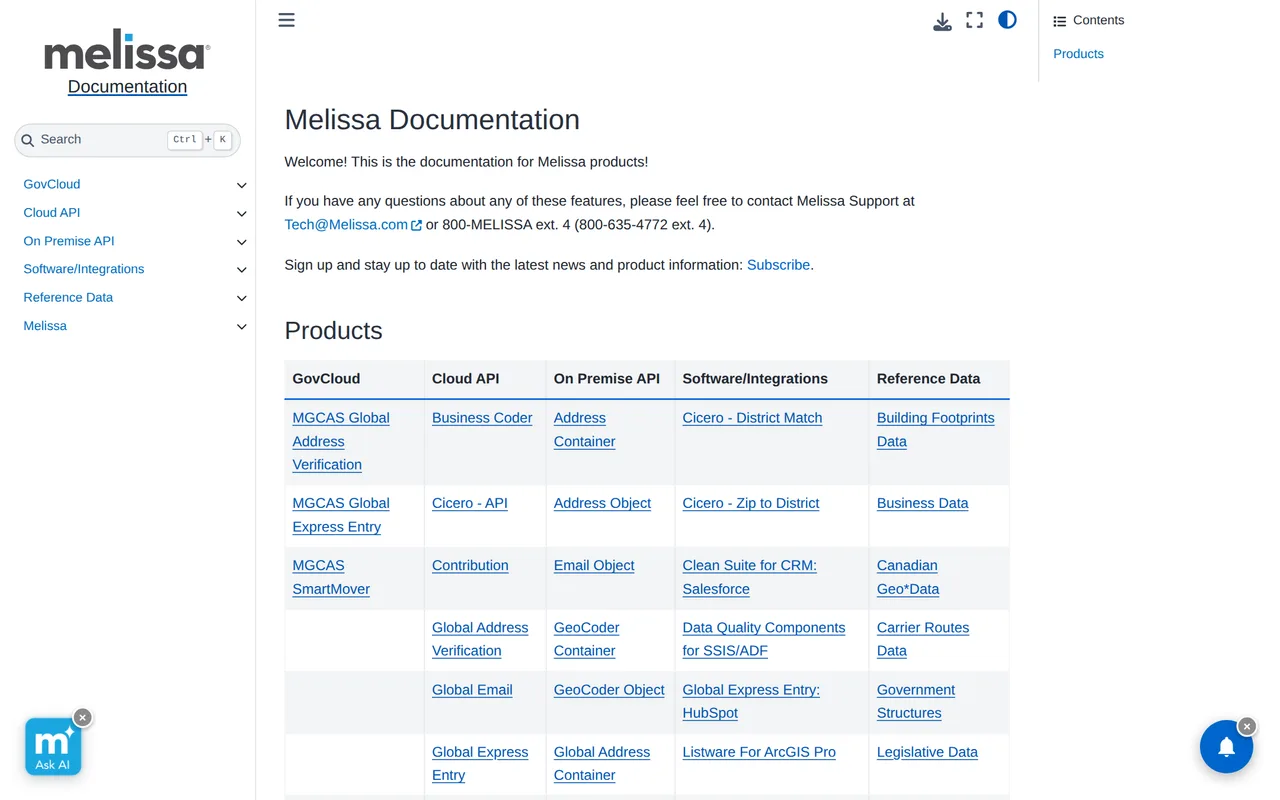Screen dimensions: 1280x800
Task: Open Business Data link
Action: tap(922, 503)
